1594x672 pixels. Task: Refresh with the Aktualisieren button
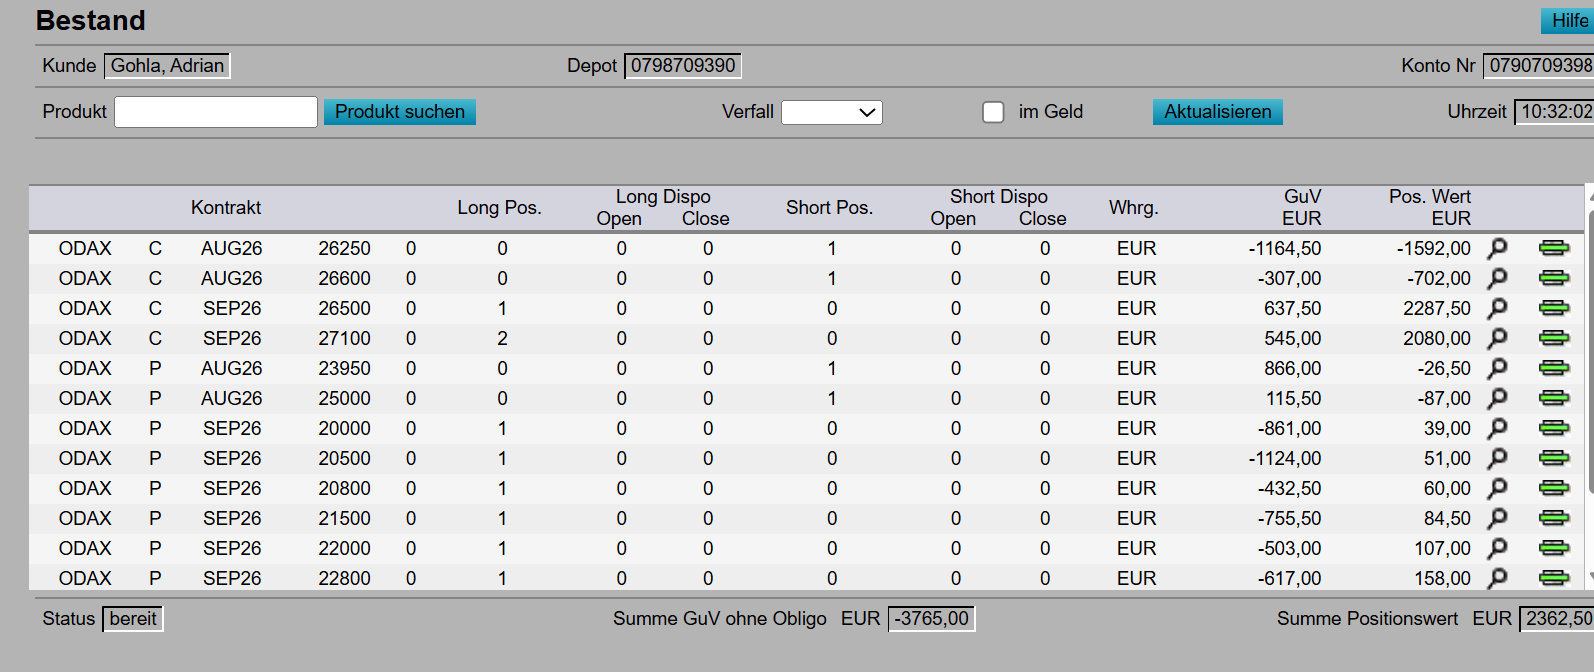point(1218,112)
